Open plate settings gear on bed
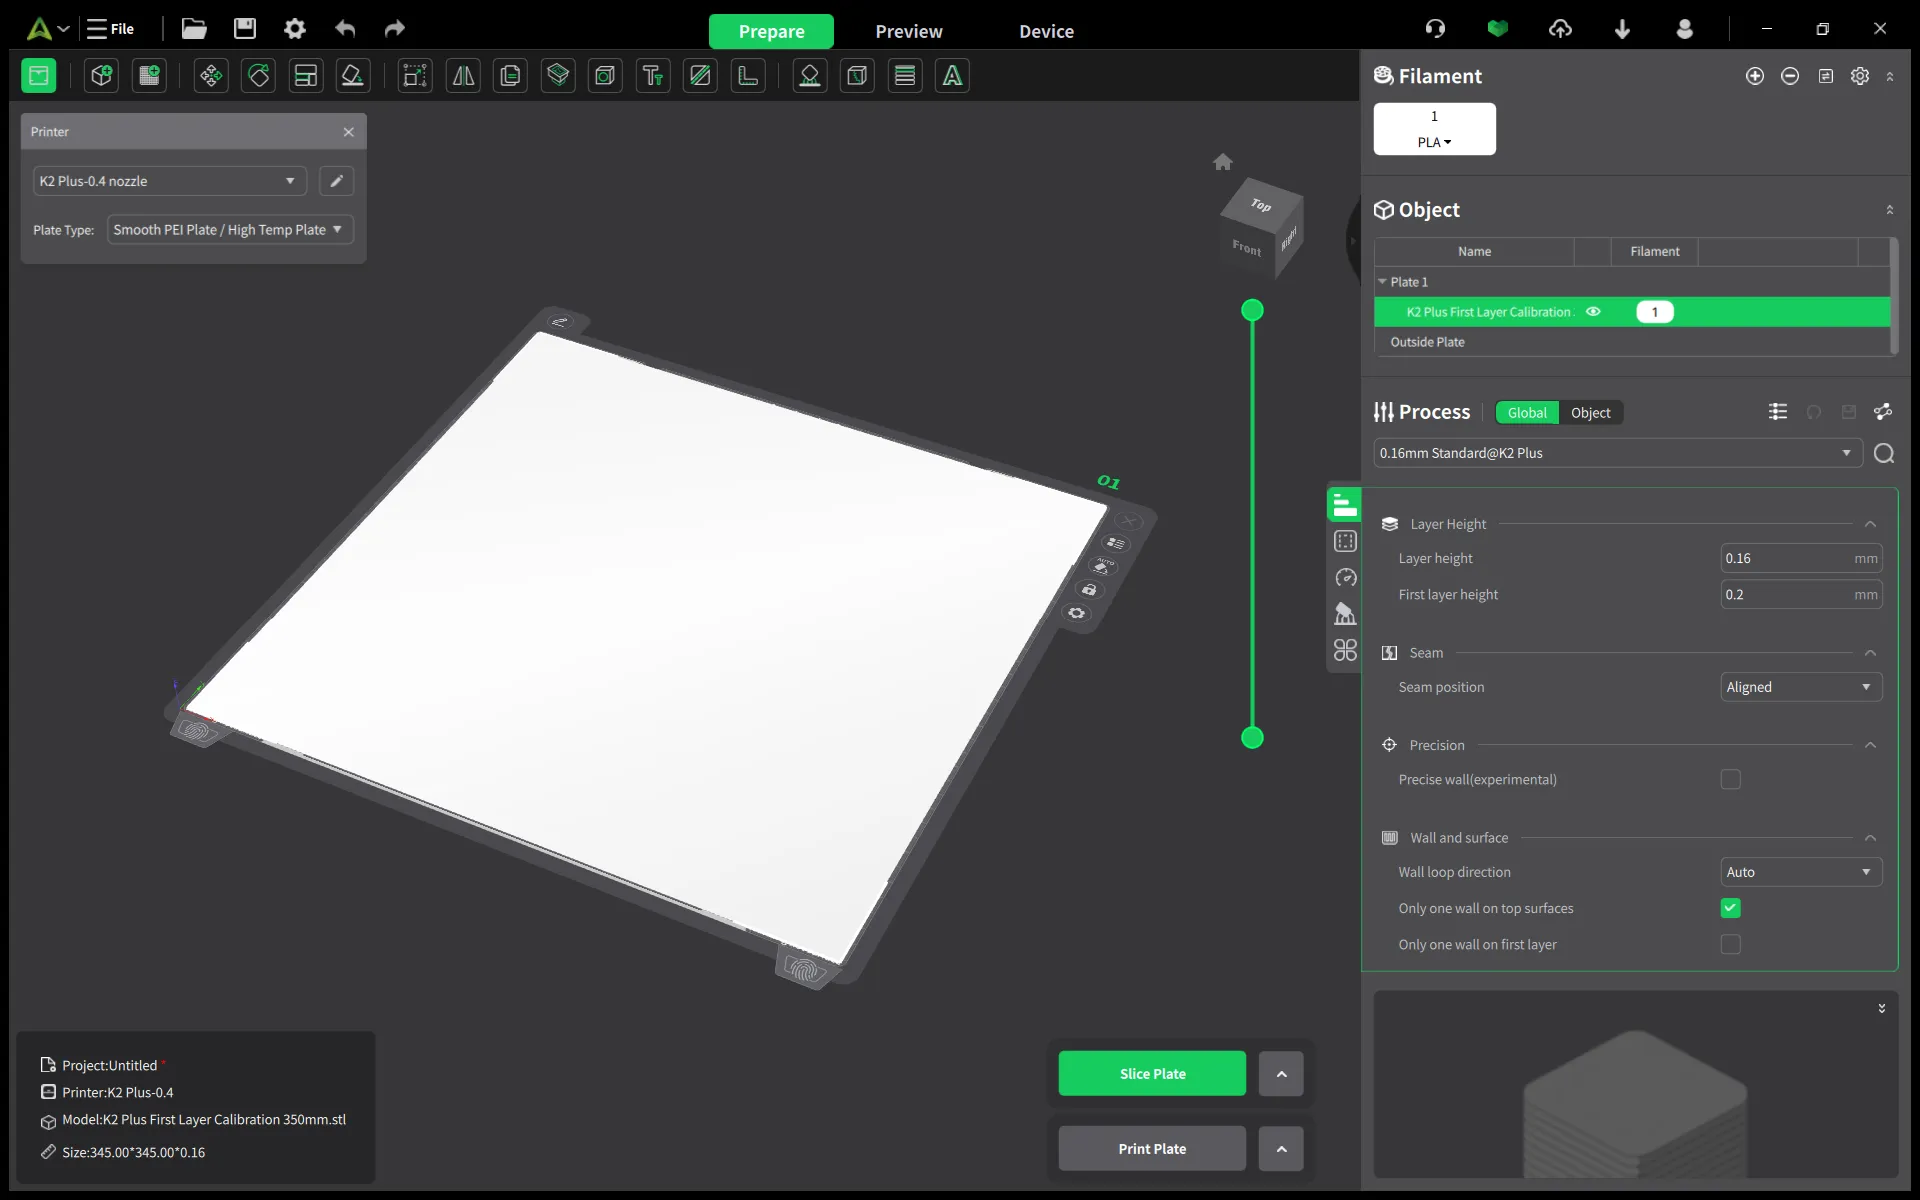The height and width of the screenshot is (1200, 1920). (1077, 613)
